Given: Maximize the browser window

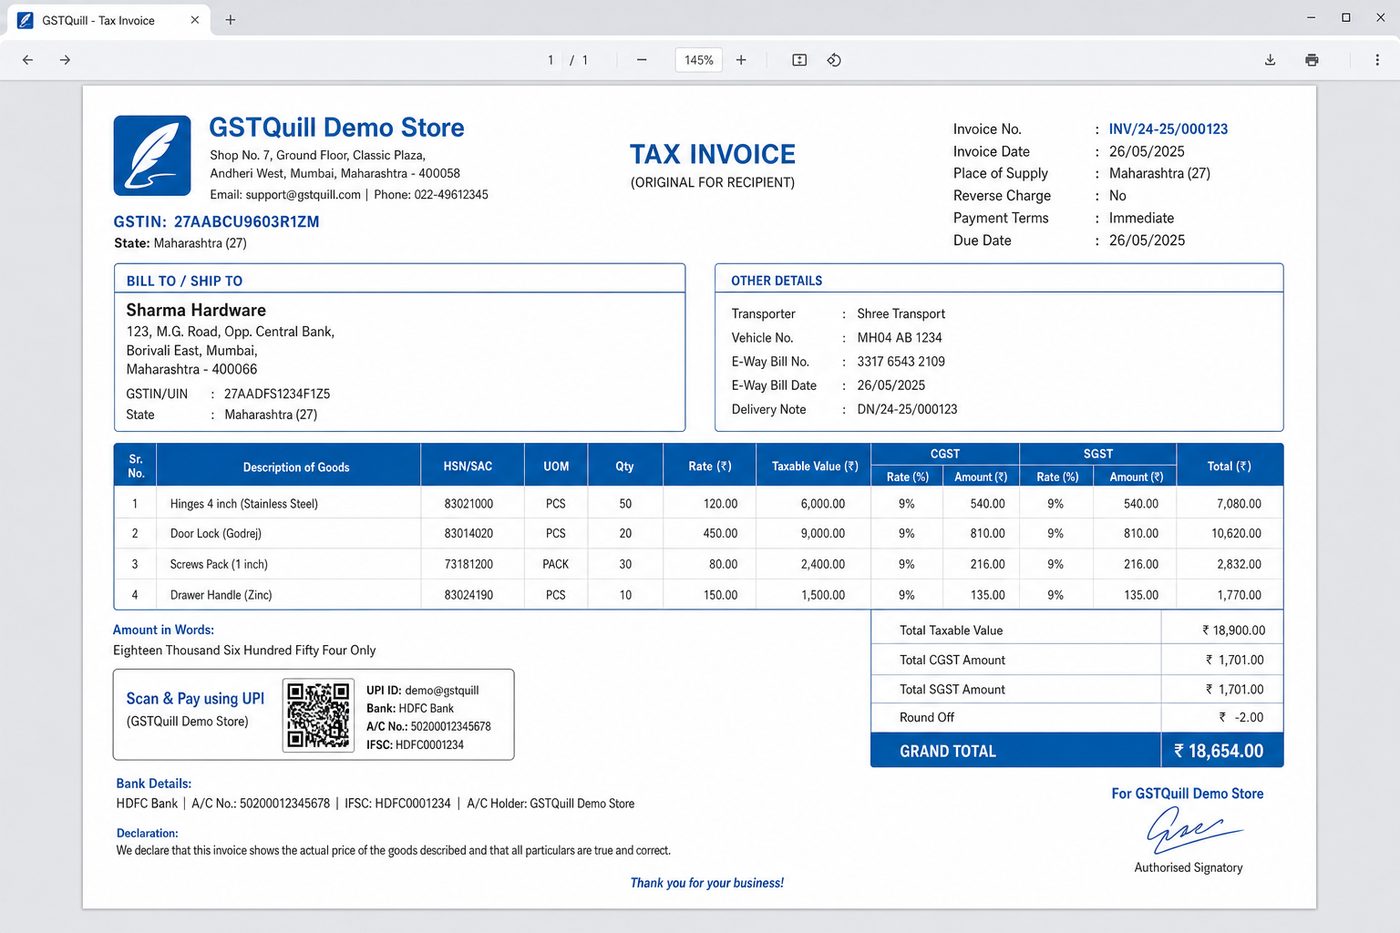Looking at the screenshot, I should click(x=1346, y=18).
